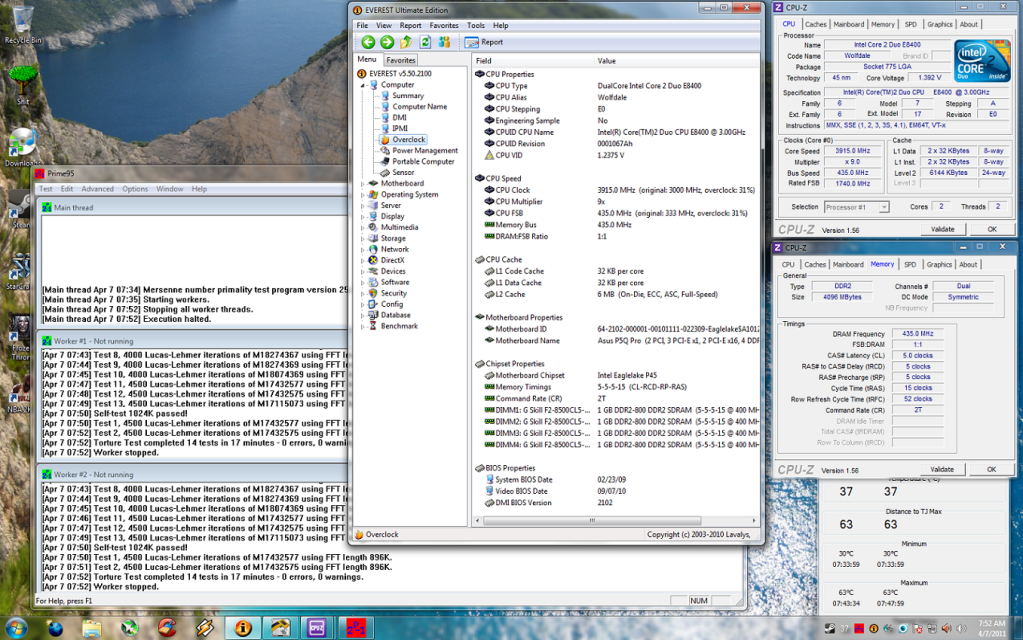Select the DRAM:FSB Ratio row in EVEREST

tap(615, 237)
